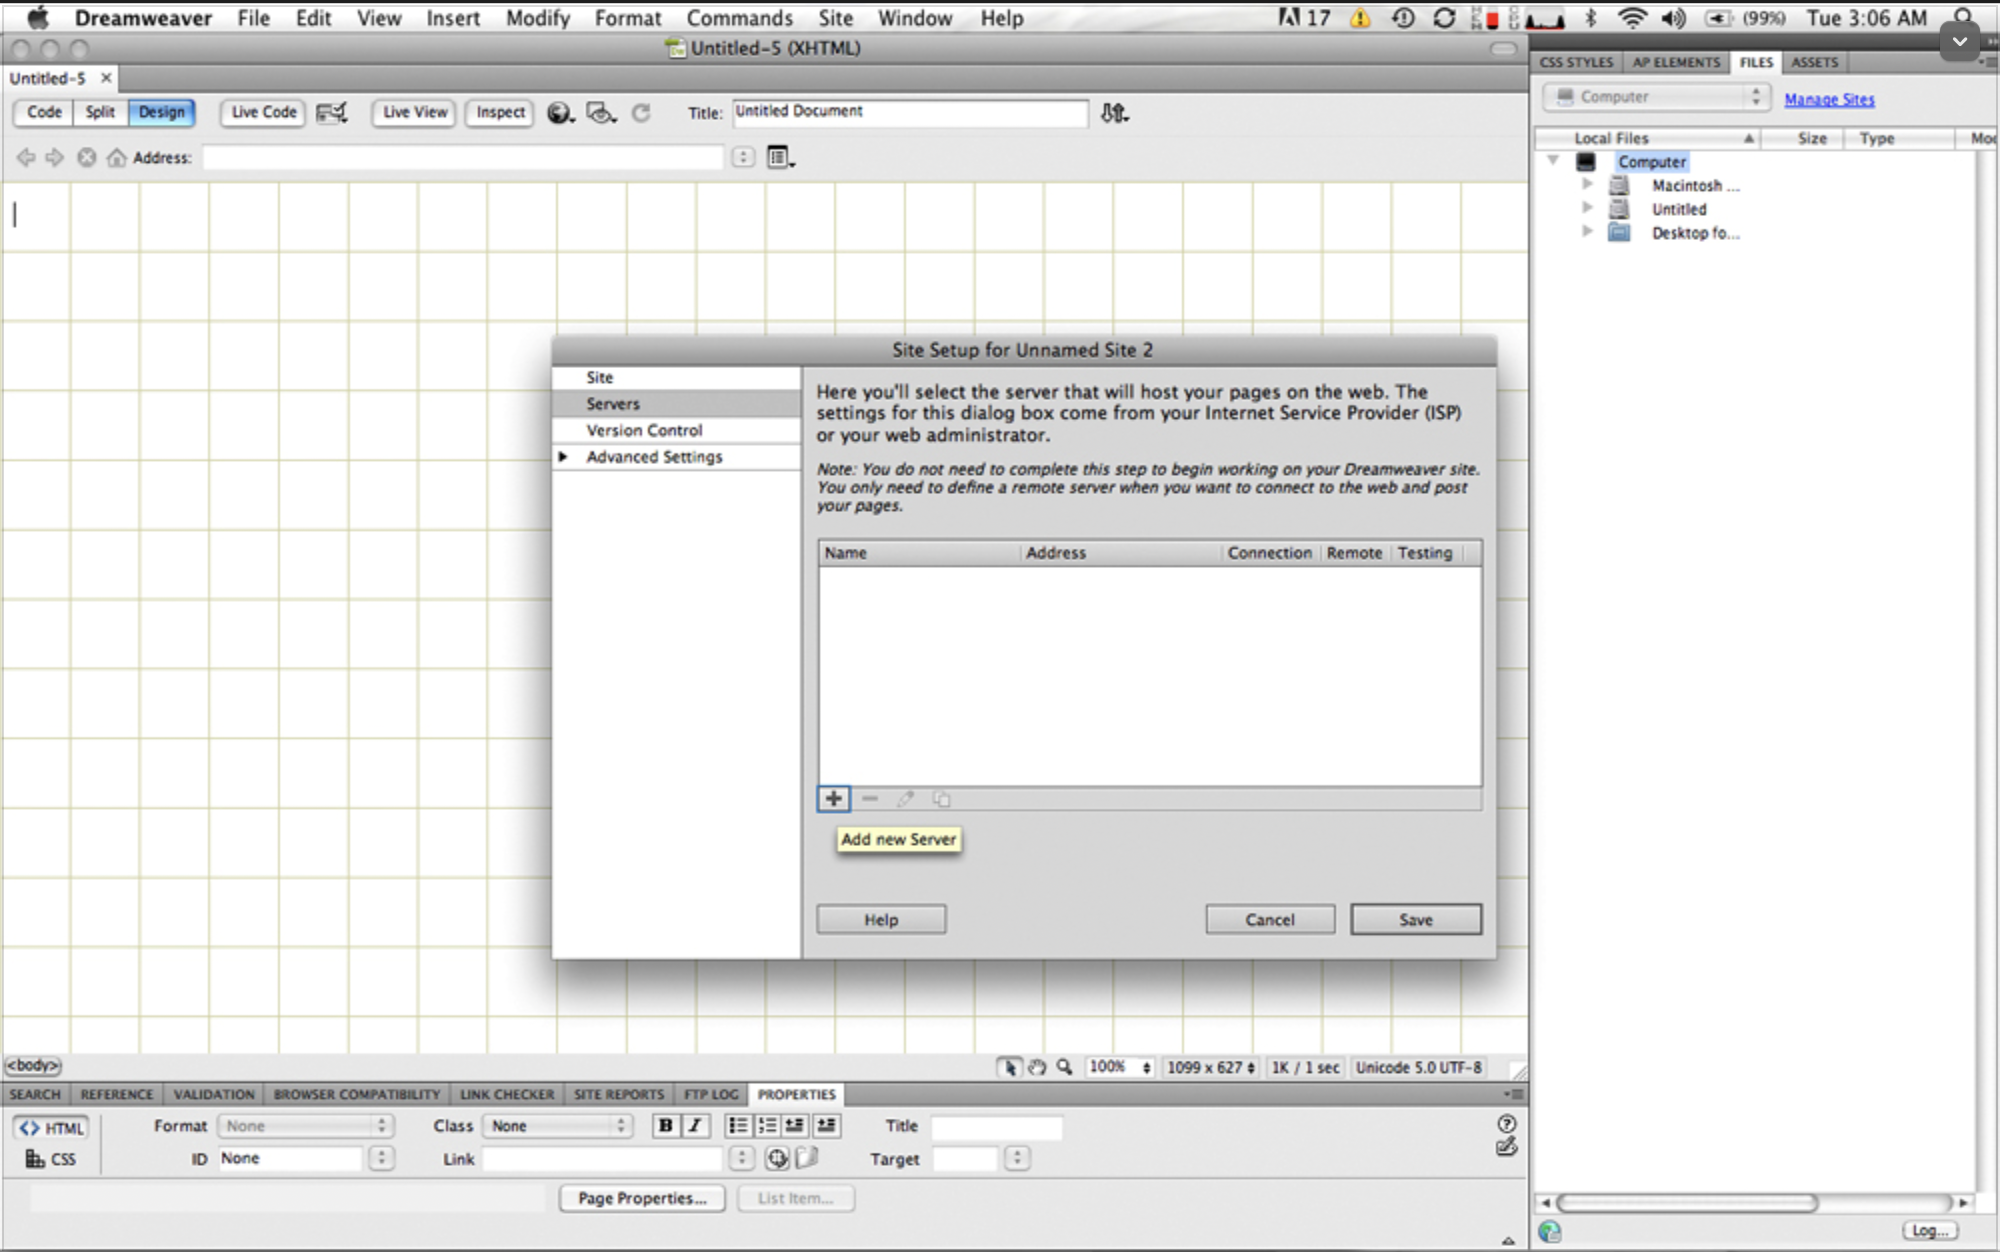Toggle Live View mode
This screenshot has height=1252, width=2000.
click(x=415, y=112)
